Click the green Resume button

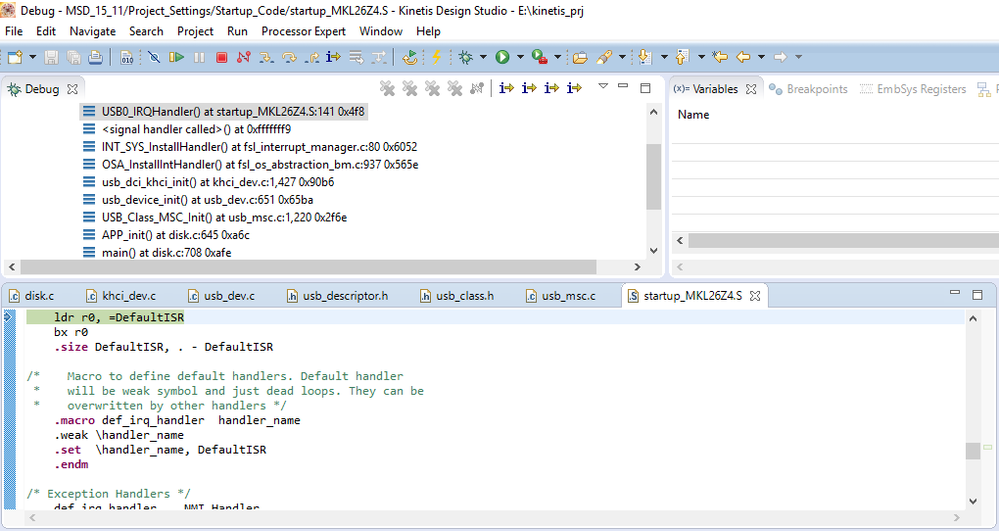click(176, 57)
